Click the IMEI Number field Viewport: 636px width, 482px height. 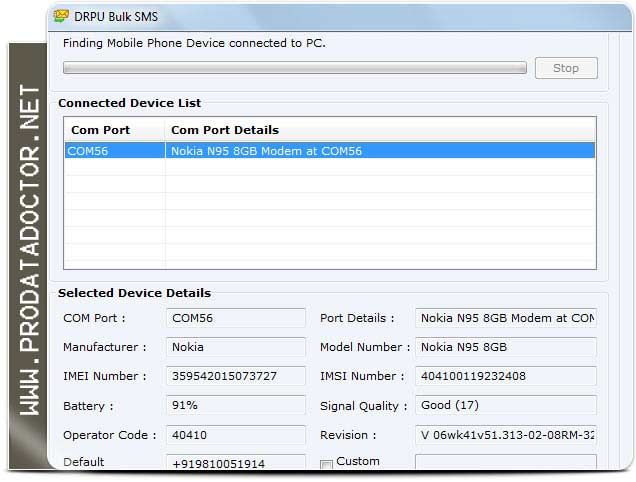point(236,376)
